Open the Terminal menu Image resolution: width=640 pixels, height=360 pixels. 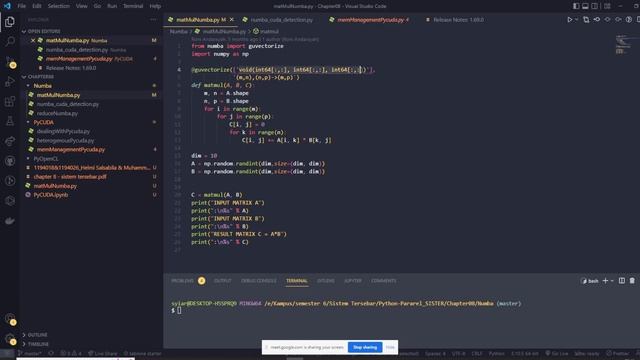(133, 6)
